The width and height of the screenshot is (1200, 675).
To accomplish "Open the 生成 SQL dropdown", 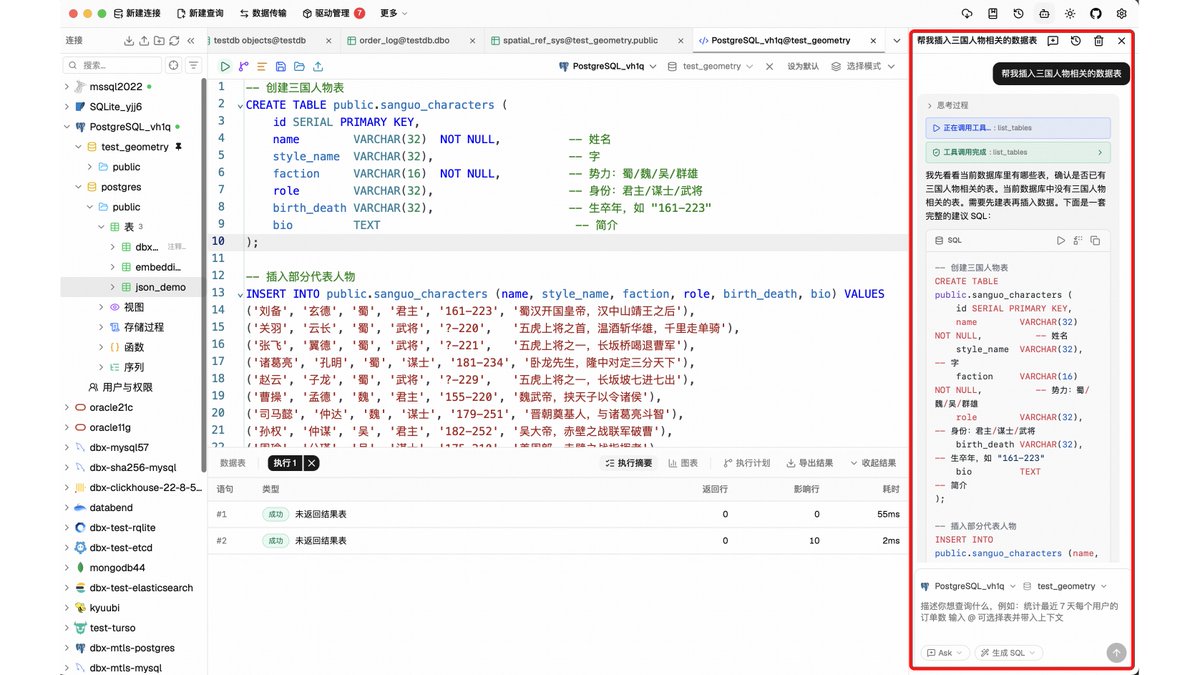I will [1009, 652].
